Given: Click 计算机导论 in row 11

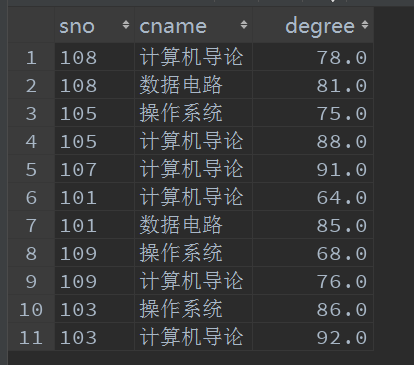Looking at the screenshot, I should click(193, 337).
